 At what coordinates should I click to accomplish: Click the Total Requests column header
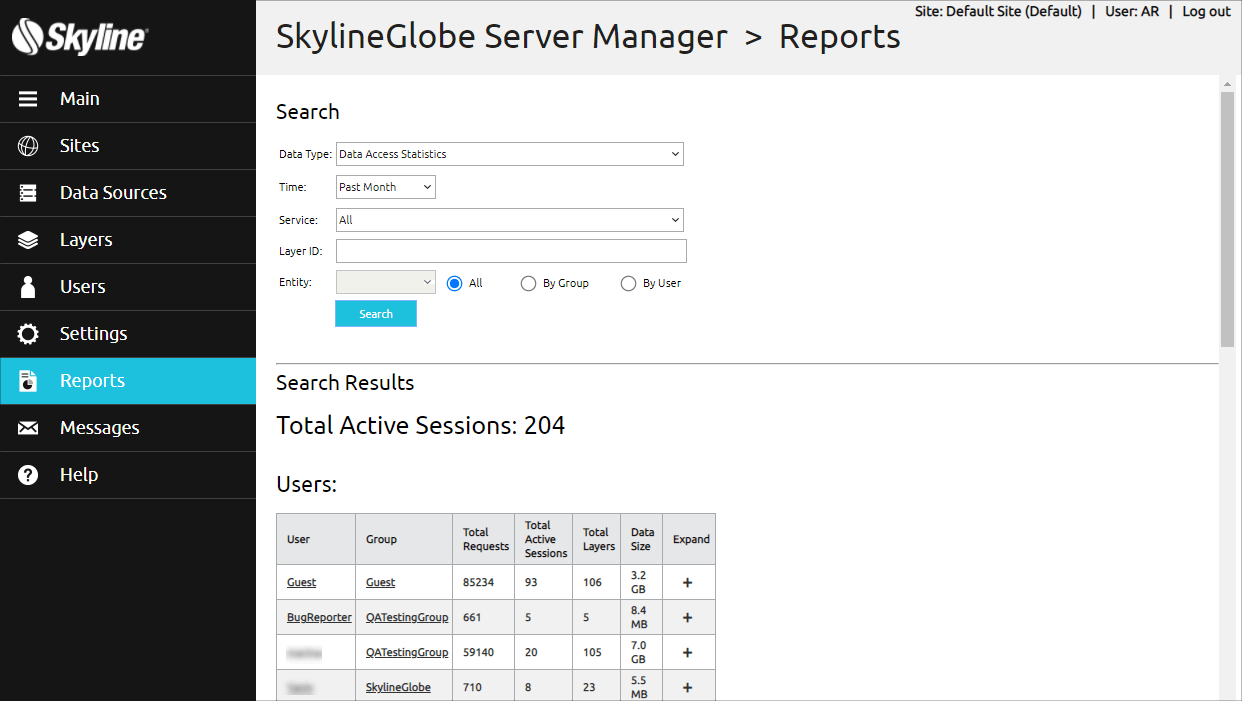tap(485, 539)
